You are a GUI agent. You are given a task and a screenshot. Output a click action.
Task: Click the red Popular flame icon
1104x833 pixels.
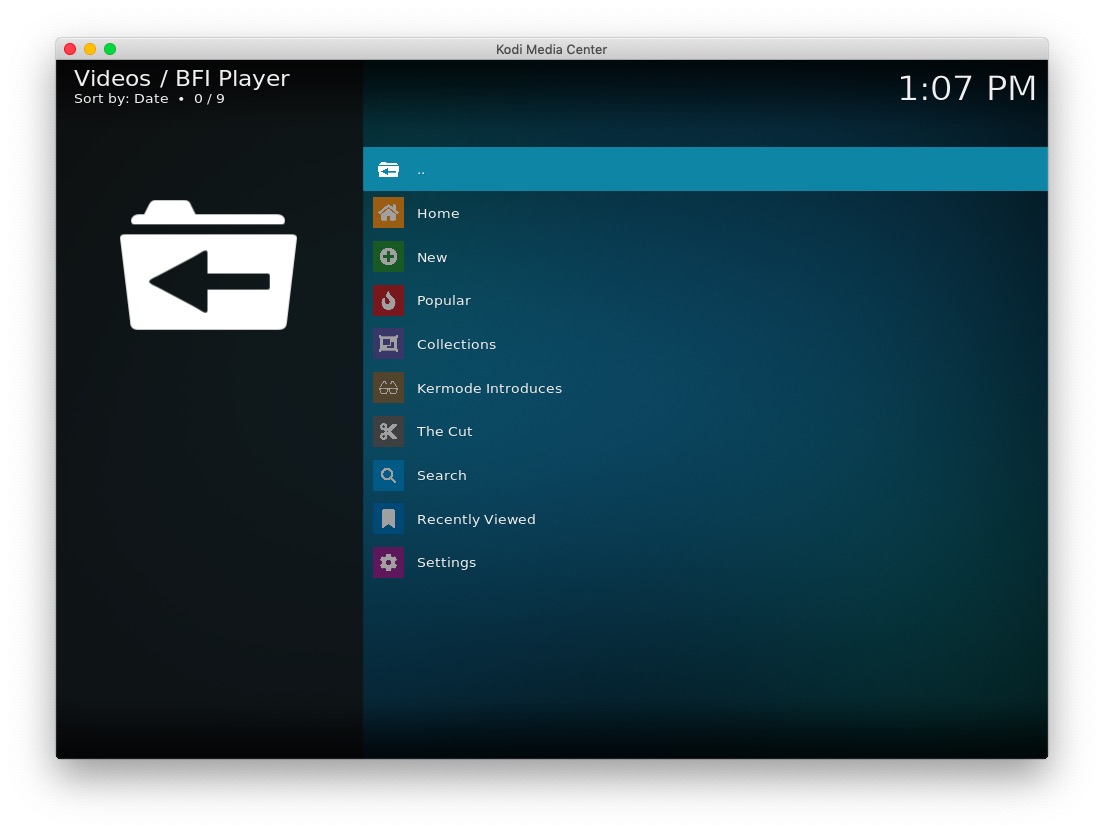tap(388, 300)
